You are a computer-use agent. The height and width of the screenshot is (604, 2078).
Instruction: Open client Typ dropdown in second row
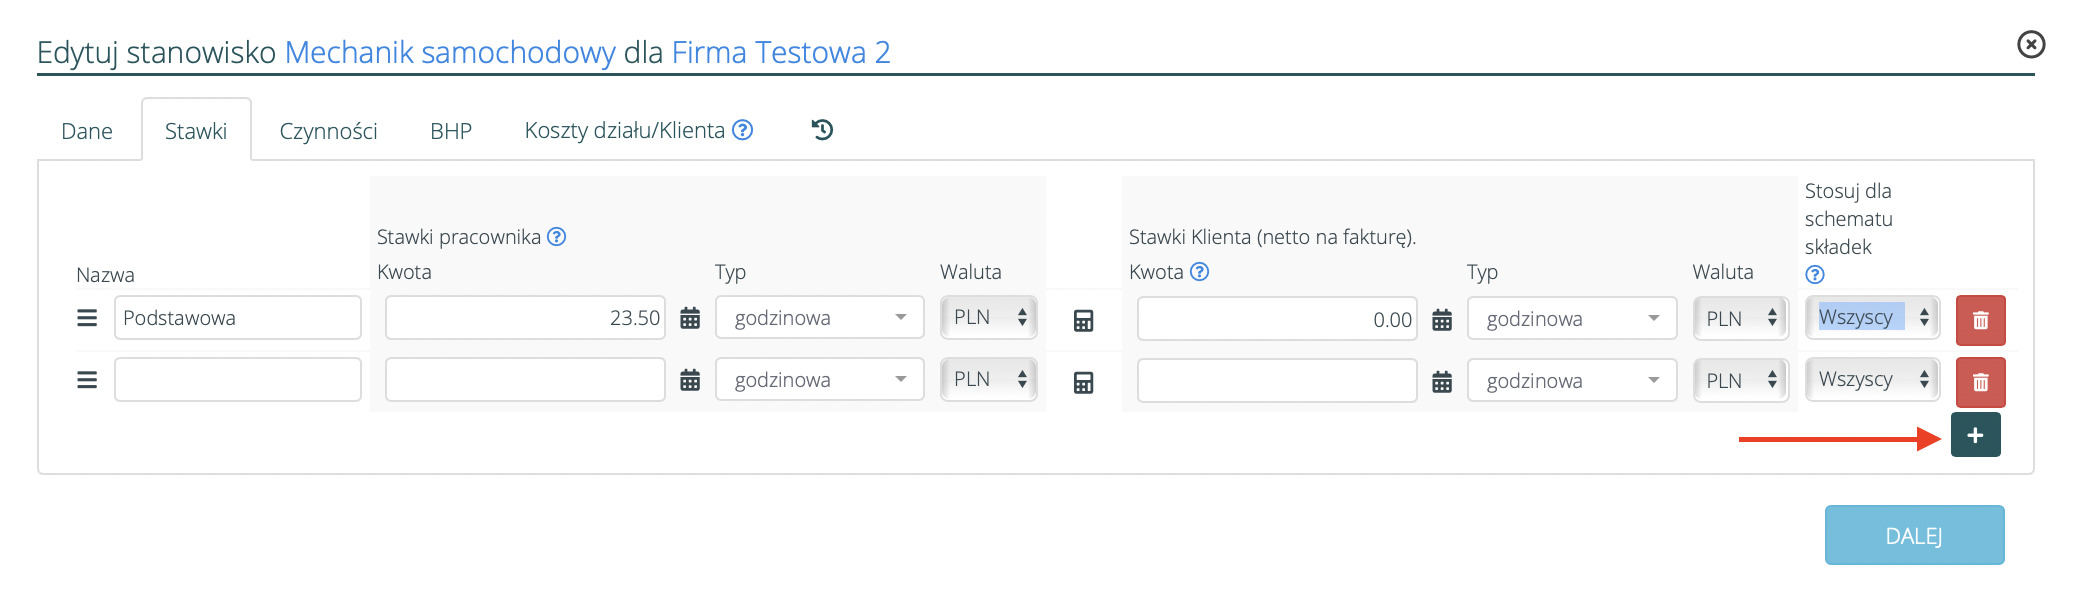pos(1571,381)
